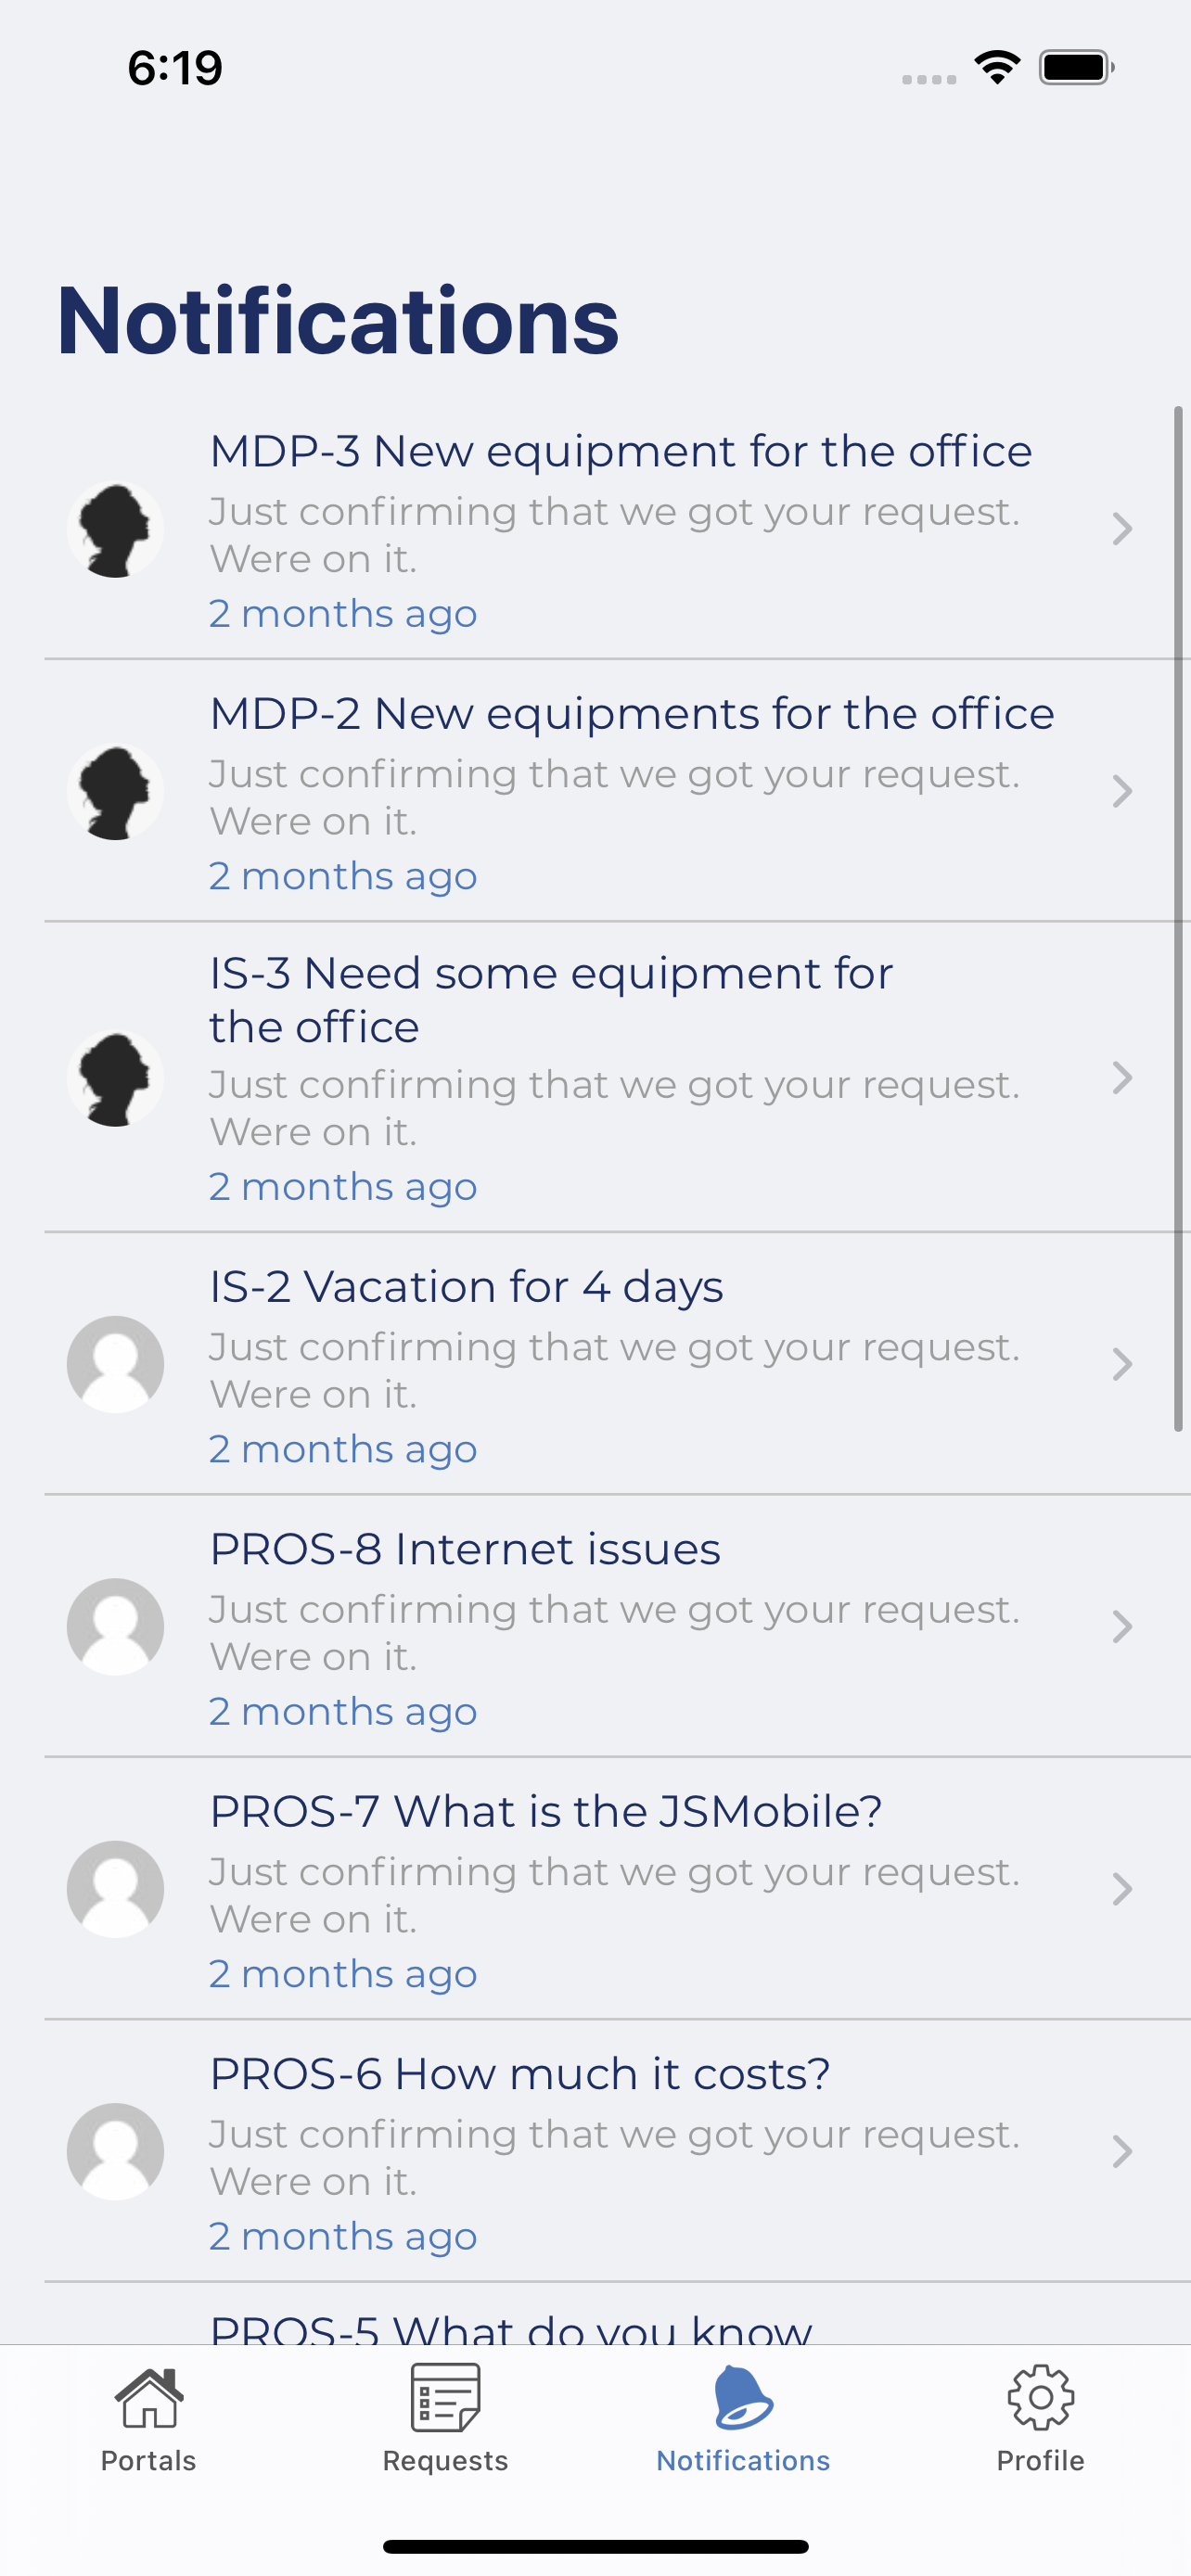Tap the Wi-Fi status icon
1191x2576 pixels.
point(997,67)
